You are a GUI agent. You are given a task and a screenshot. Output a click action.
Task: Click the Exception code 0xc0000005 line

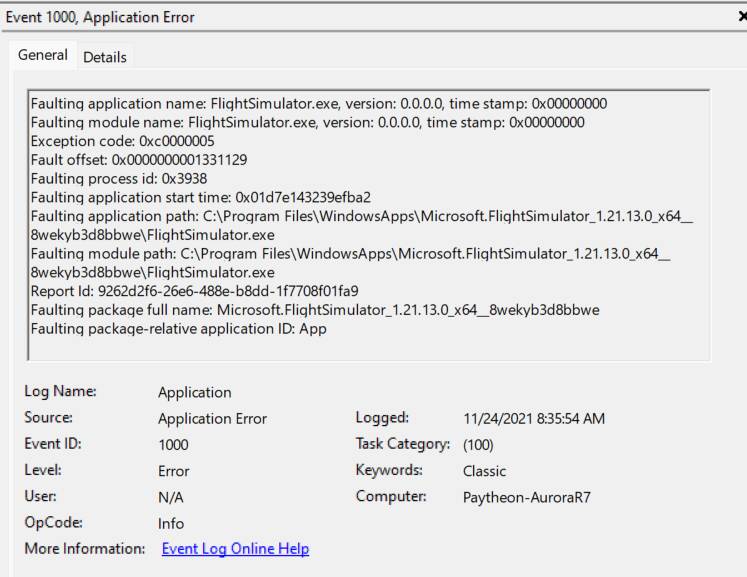[x=122, y=141]
